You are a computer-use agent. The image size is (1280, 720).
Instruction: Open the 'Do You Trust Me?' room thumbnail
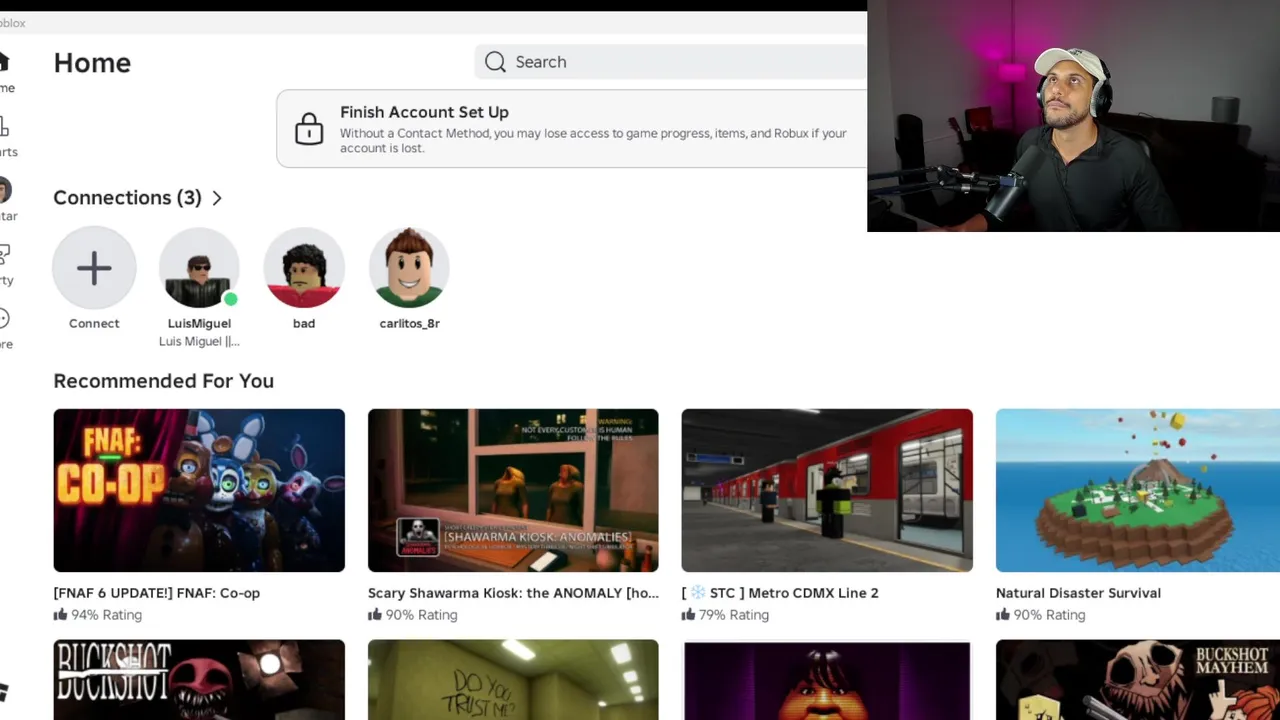click(513, 680)
